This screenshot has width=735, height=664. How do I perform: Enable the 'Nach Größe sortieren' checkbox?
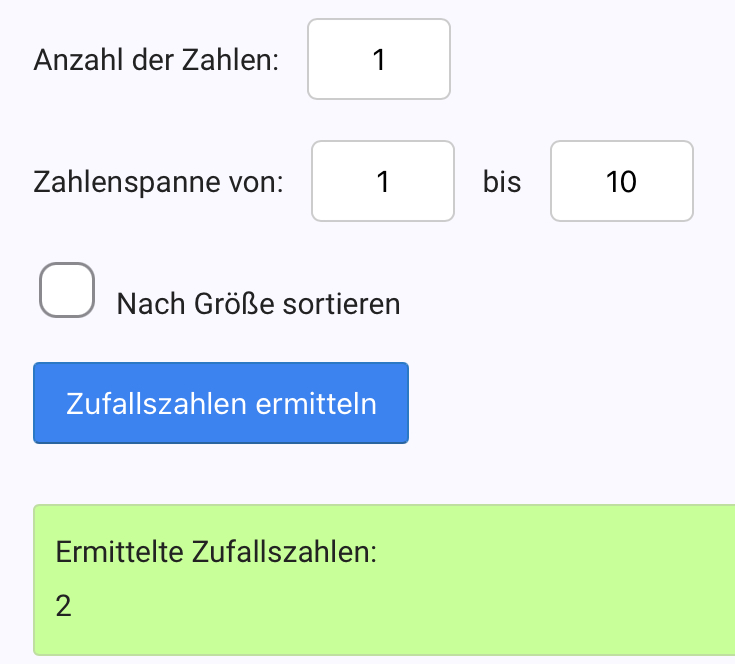click(67, 290)
